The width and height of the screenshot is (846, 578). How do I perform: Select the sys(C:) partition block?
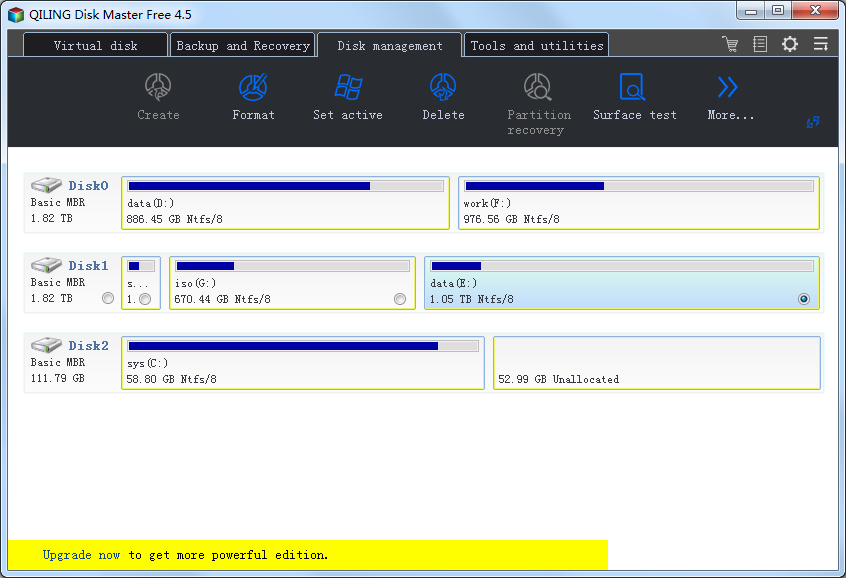303,363
